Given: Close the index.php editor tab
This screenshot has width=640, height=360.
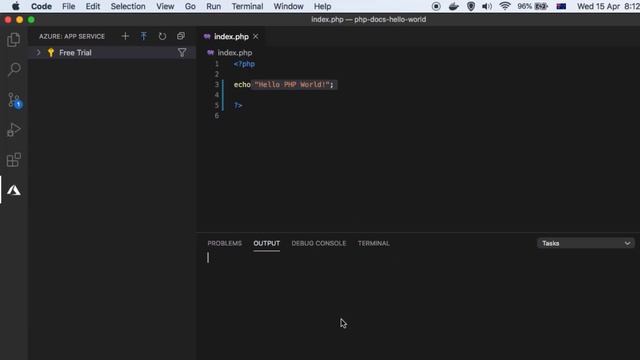Looking at the screenshot, I should click(x=256, y=37).
